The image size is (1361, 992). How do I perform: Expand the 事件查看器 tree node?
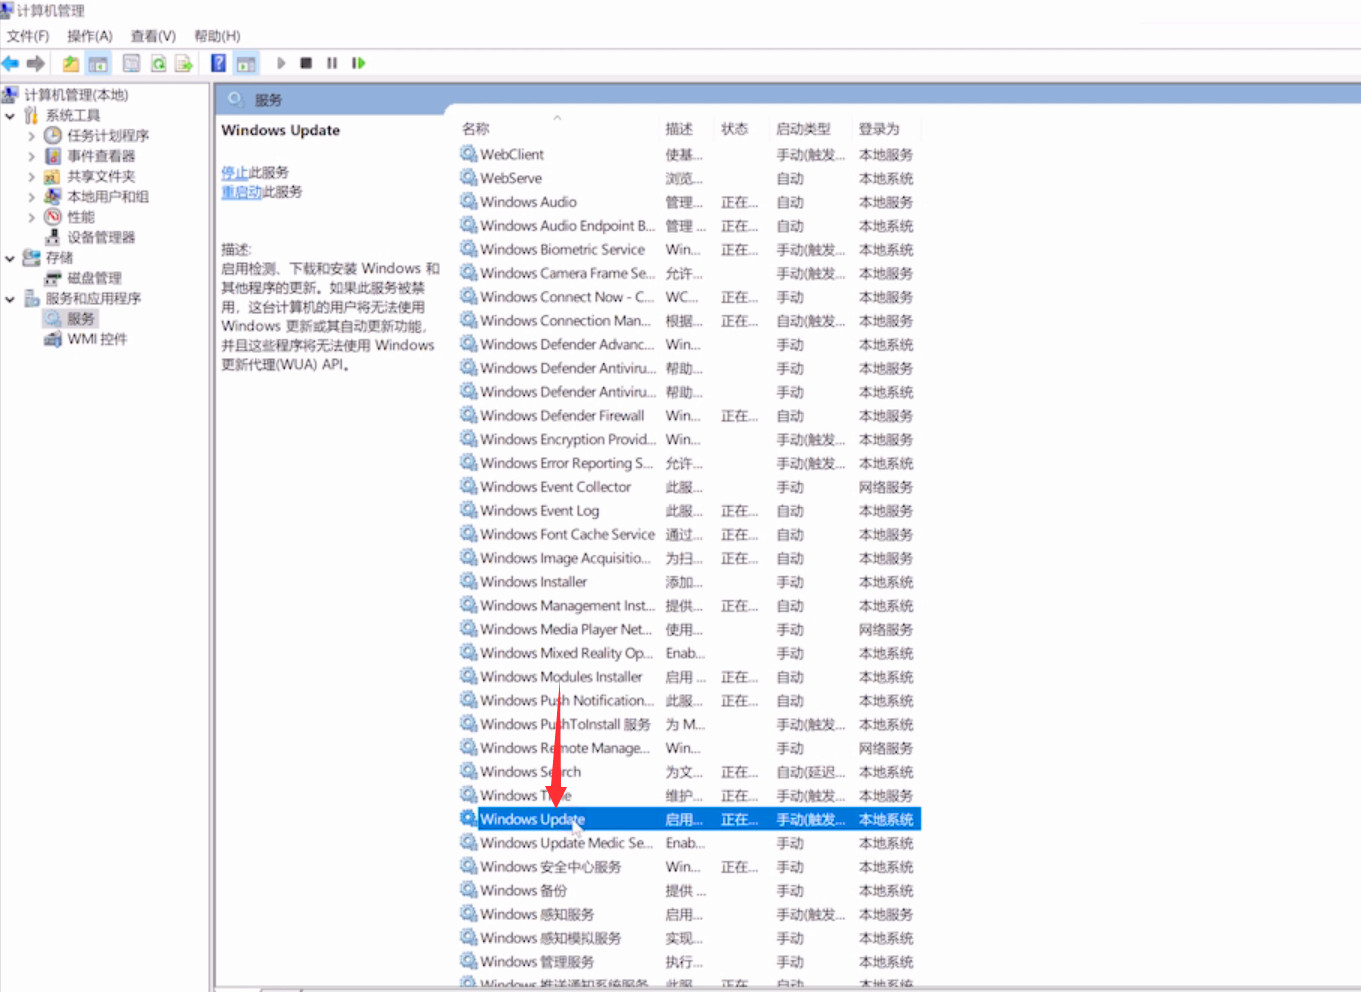click(x=31, y=156)
